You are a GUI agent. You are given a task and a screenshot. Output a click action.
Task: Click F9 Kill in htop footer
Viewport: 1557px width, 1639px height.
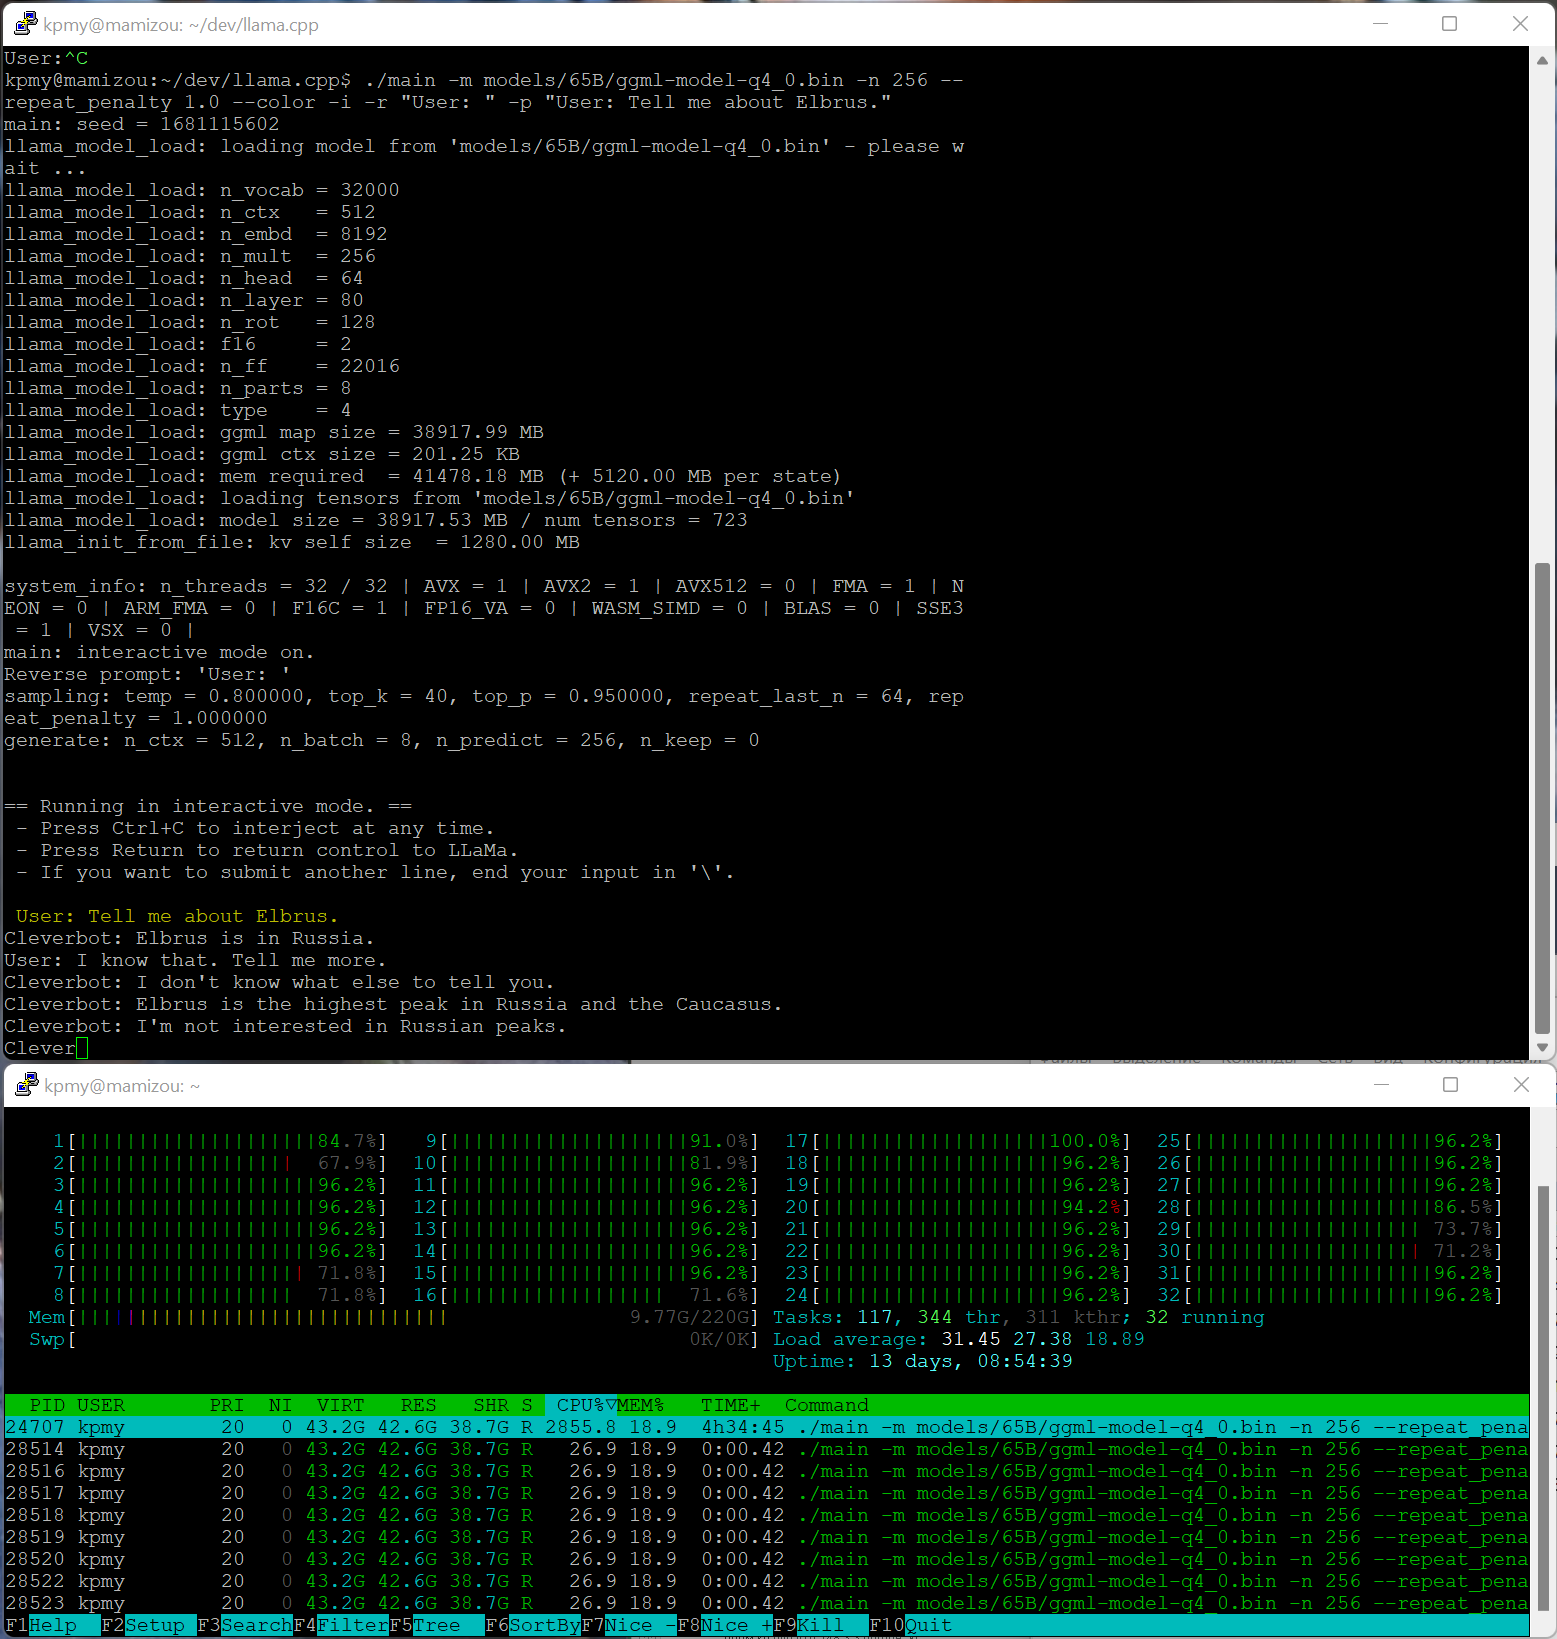tap(809, 1625)
